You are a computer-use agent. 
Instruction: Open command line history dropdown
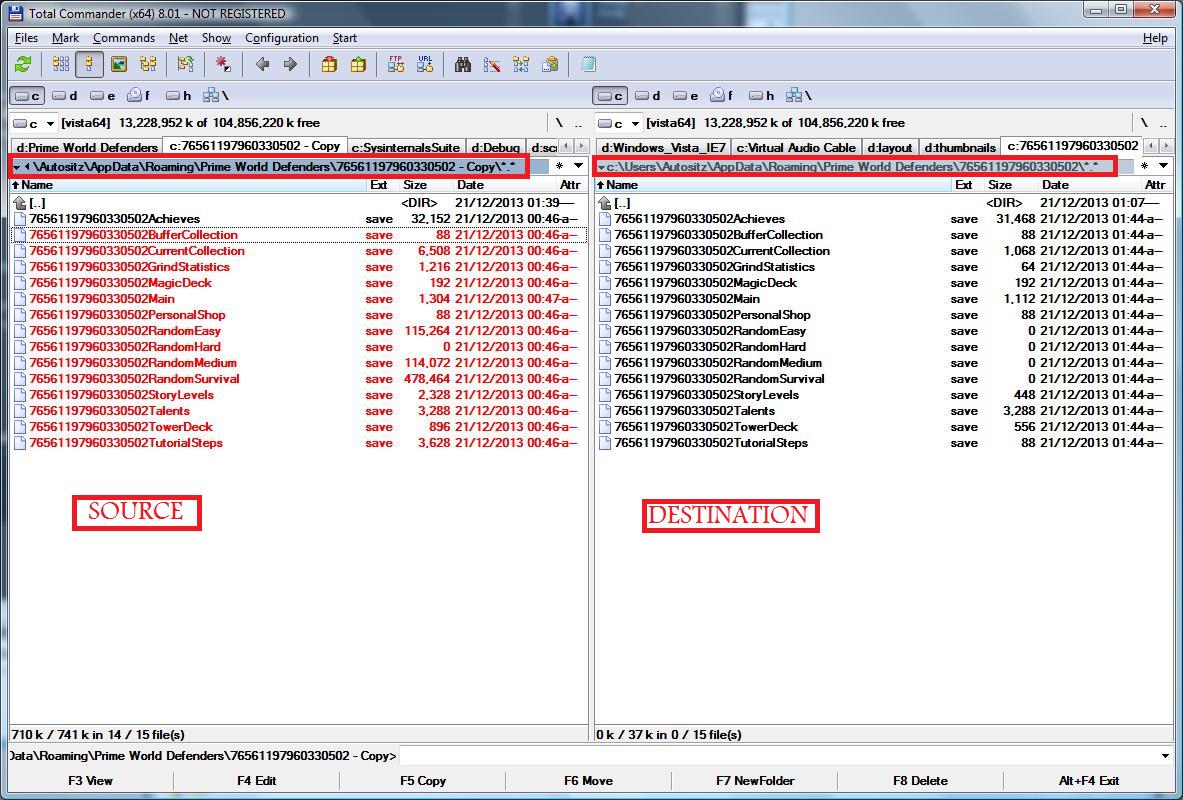pyautogui.click(x=1166, y=755)
